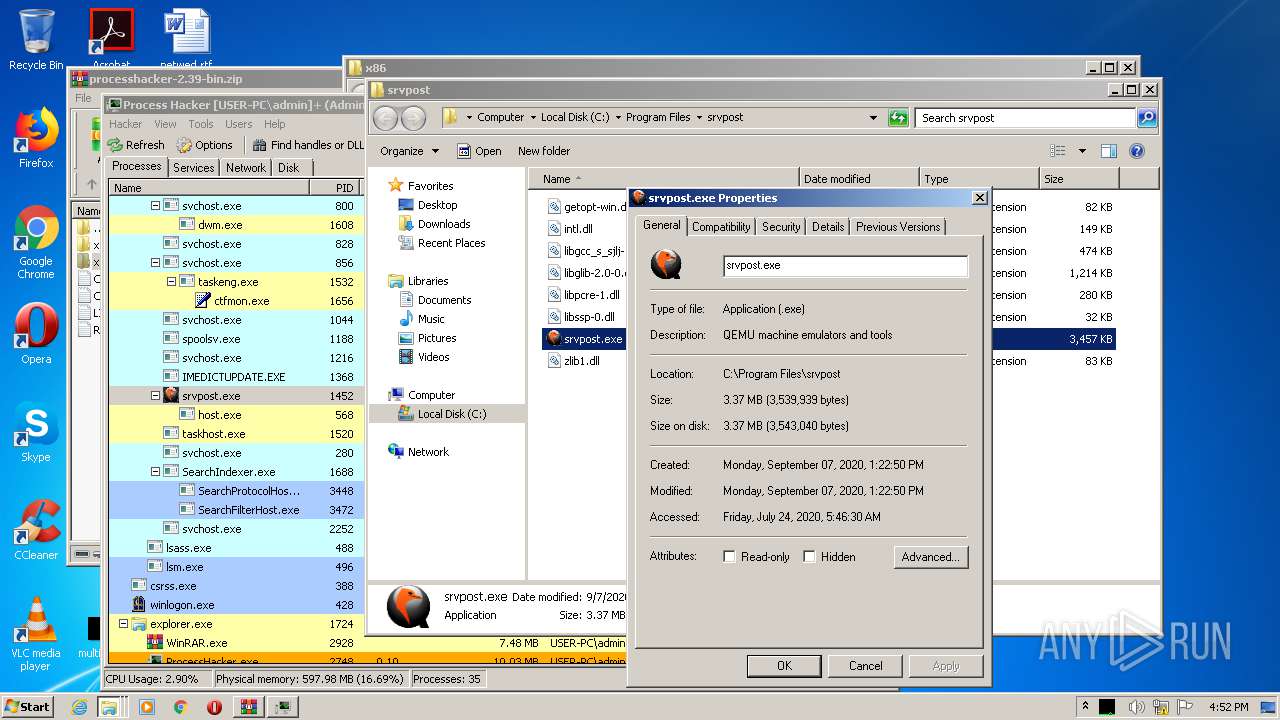Open the Recycle Bin desktop icon
This screenshot has height=720, width=1280.
click(36, 40)
